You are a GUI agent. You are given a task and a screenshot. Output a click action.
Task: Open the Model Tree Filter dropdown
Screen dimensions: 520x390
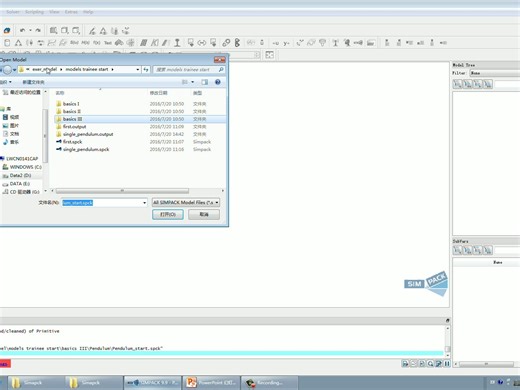click(x=495, y=73)
